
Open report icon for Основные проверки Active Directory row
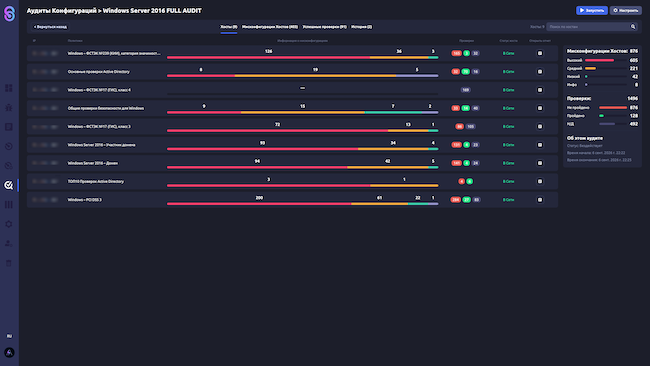(x=540, y=72)
